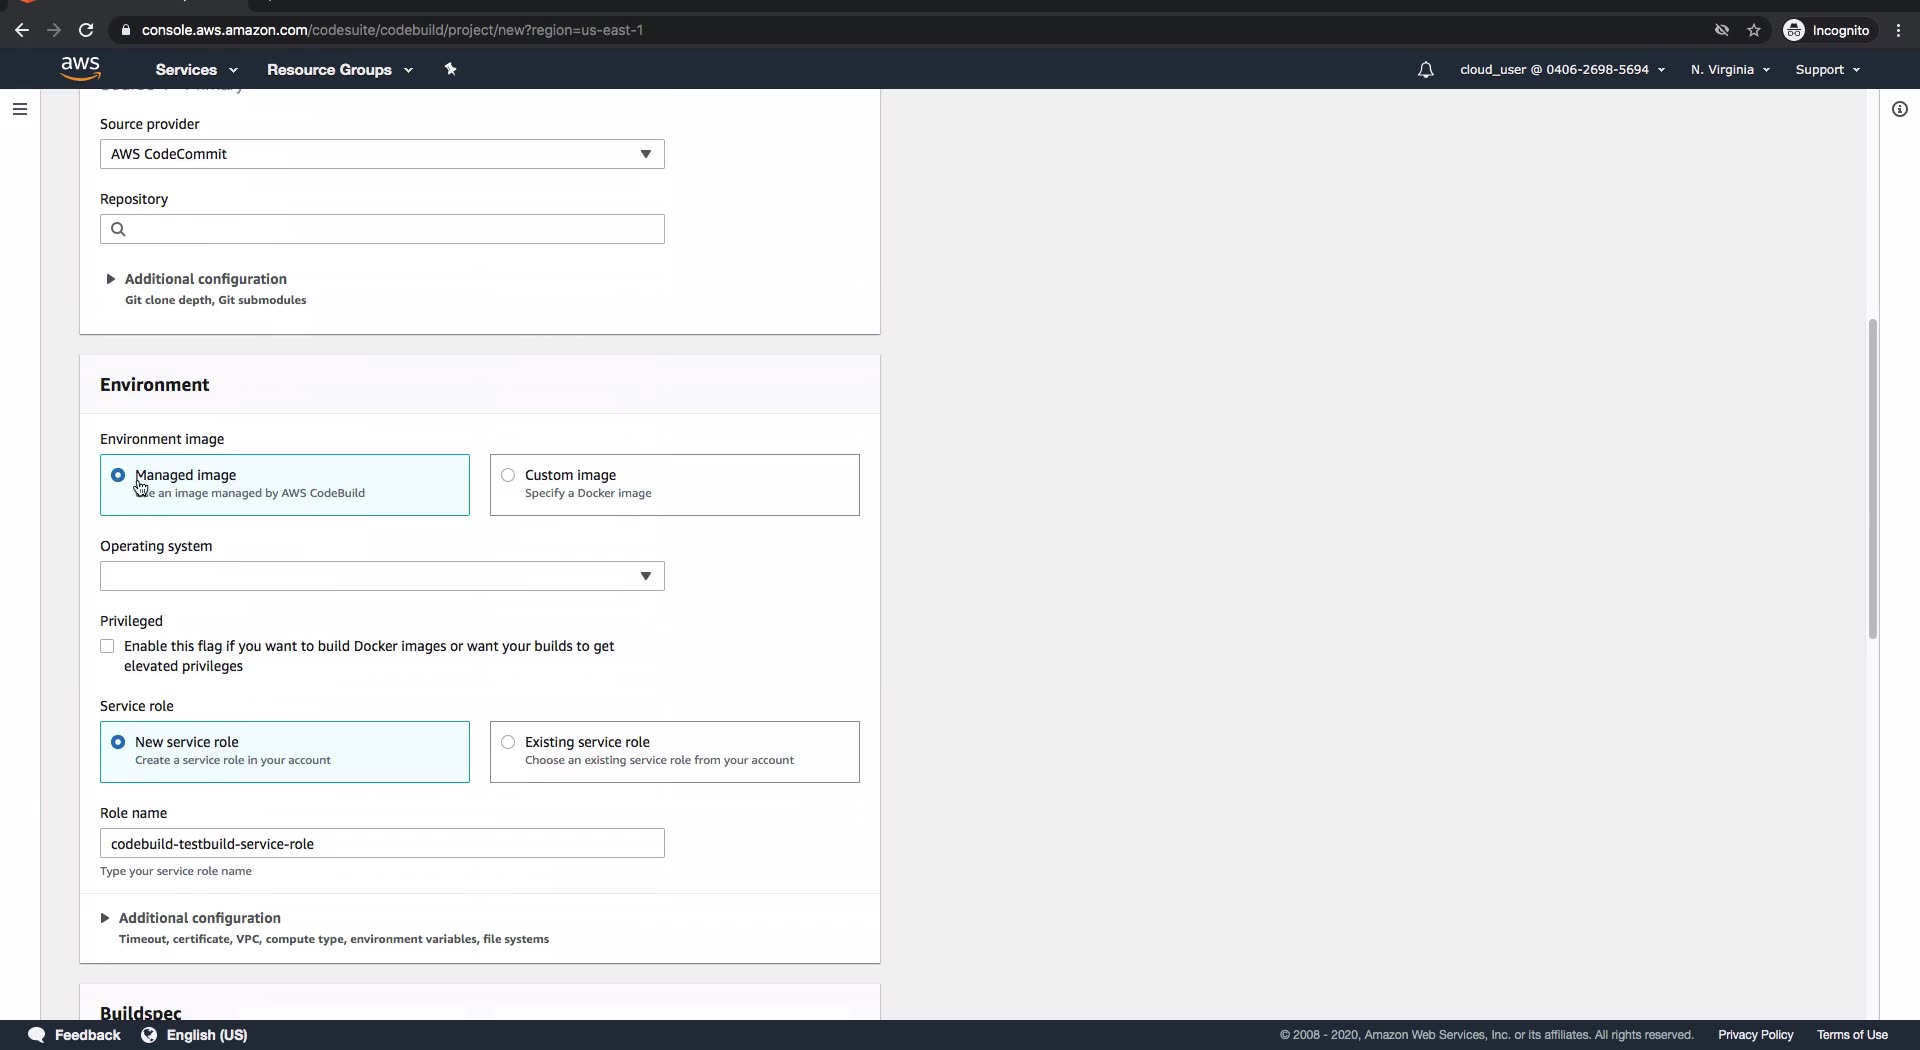Click the tracking-blocked eye icon in address bar
1920x1050 pixels.
click(x=1722, y=30)
